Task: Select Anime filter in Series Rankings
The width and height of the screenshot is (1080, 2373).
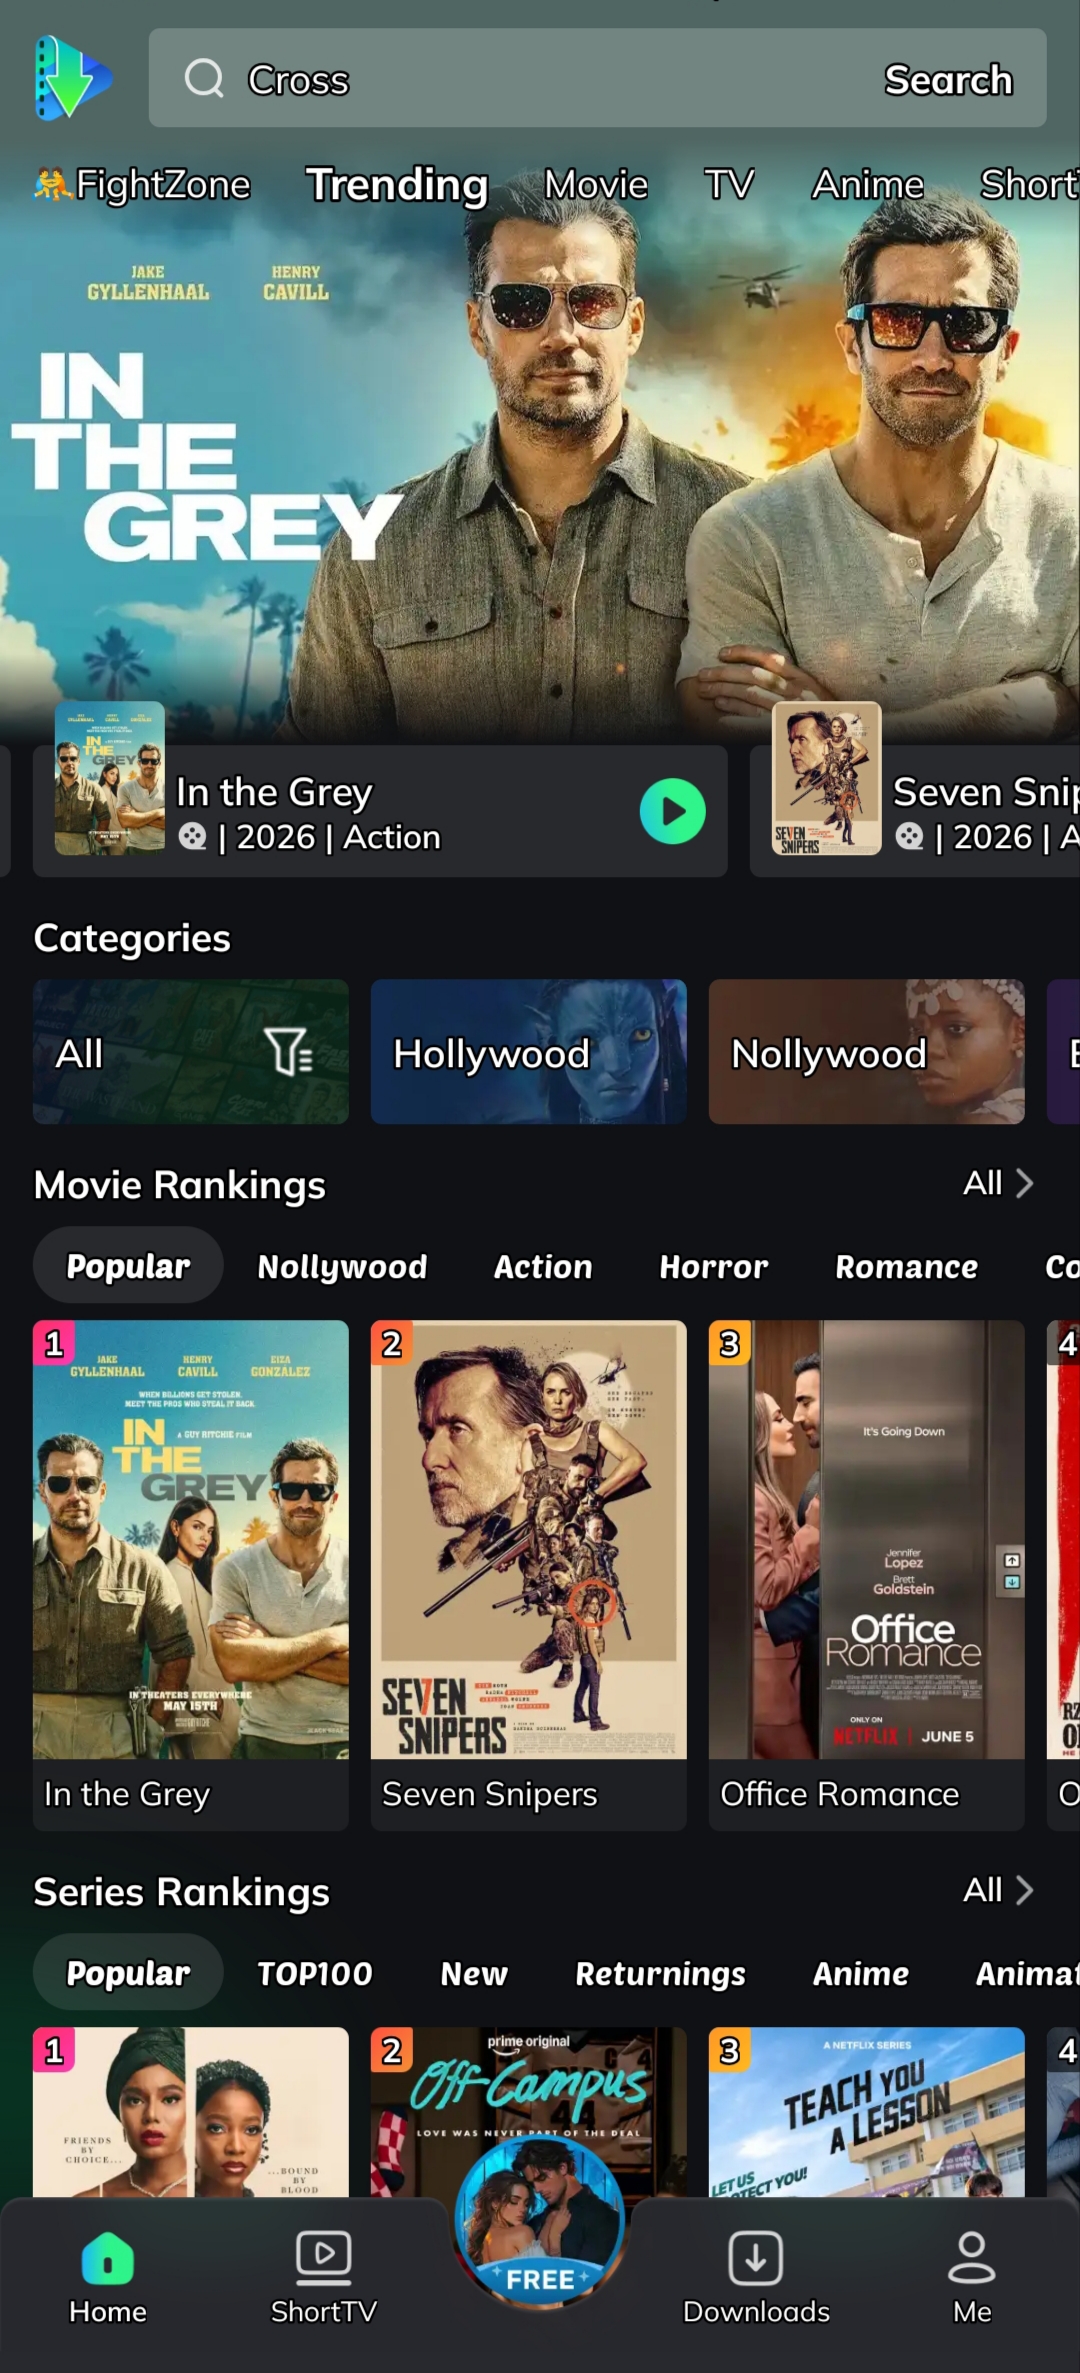Action: (861, 1973)
